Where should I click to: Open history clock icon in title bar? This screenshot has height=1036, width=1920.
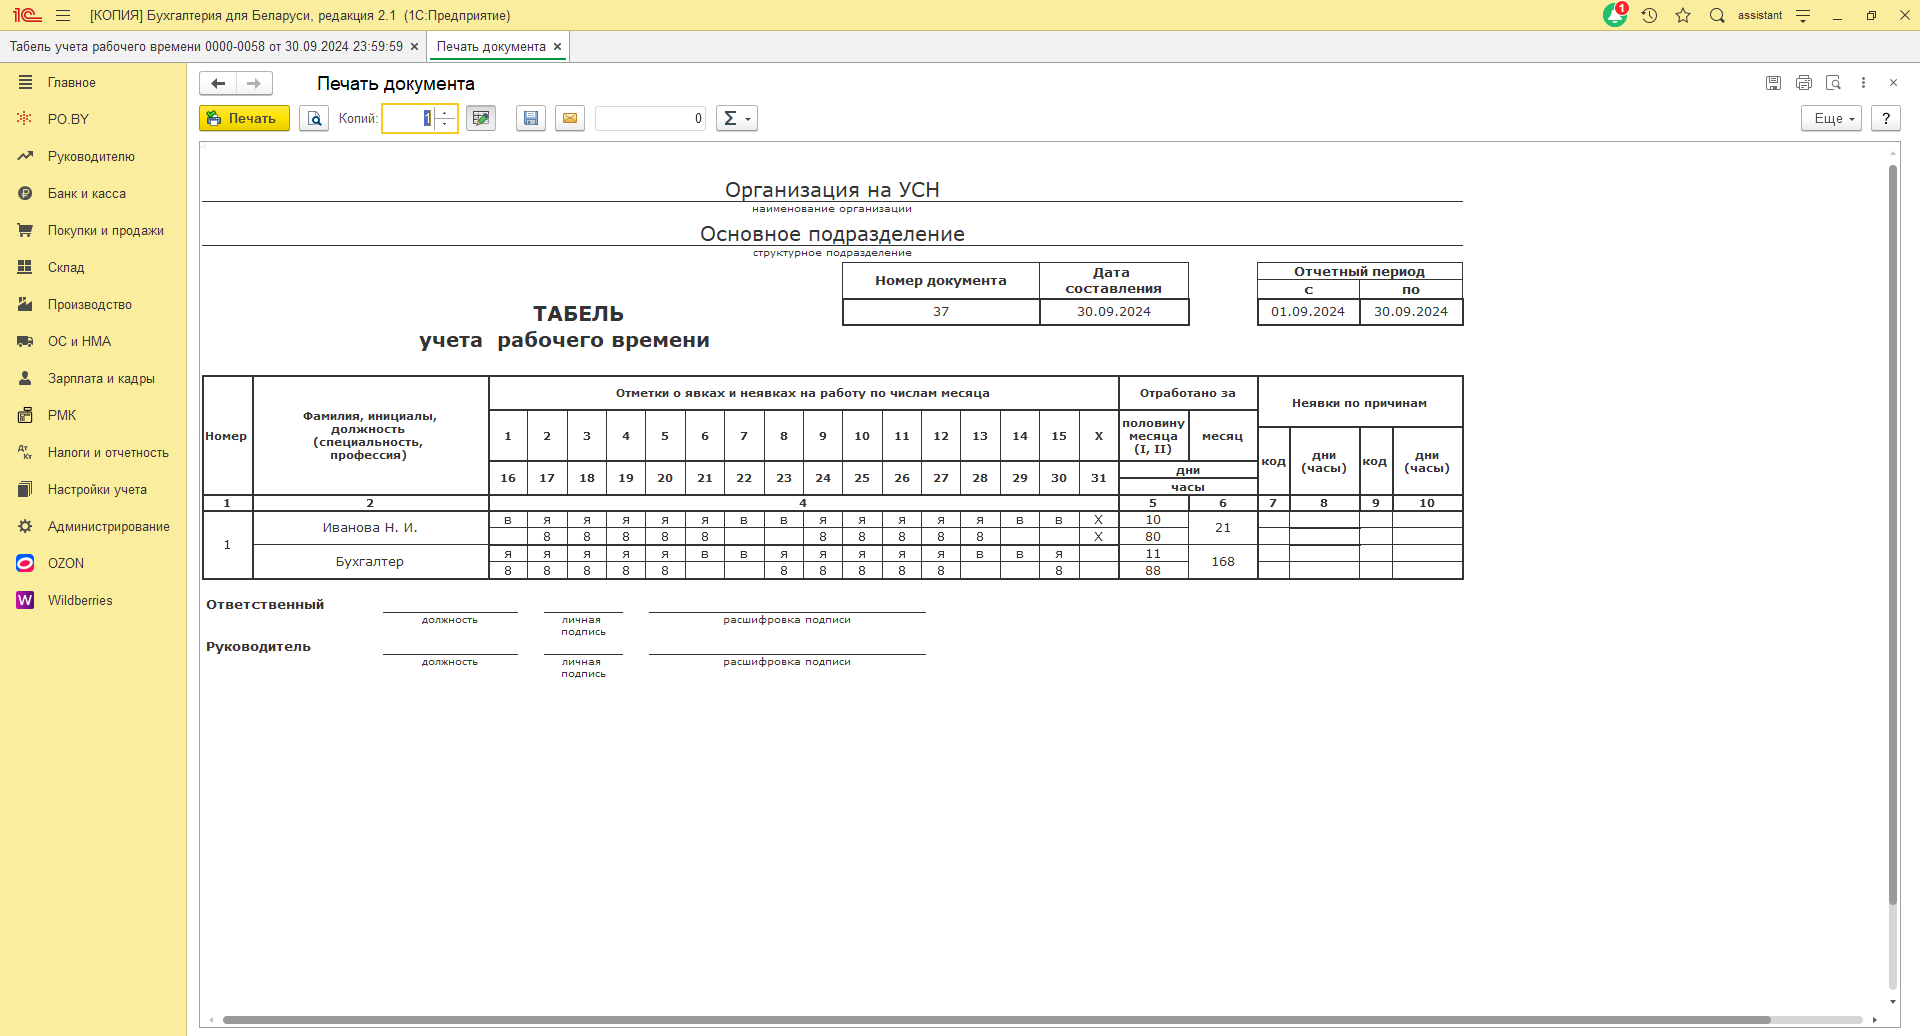1650,16
